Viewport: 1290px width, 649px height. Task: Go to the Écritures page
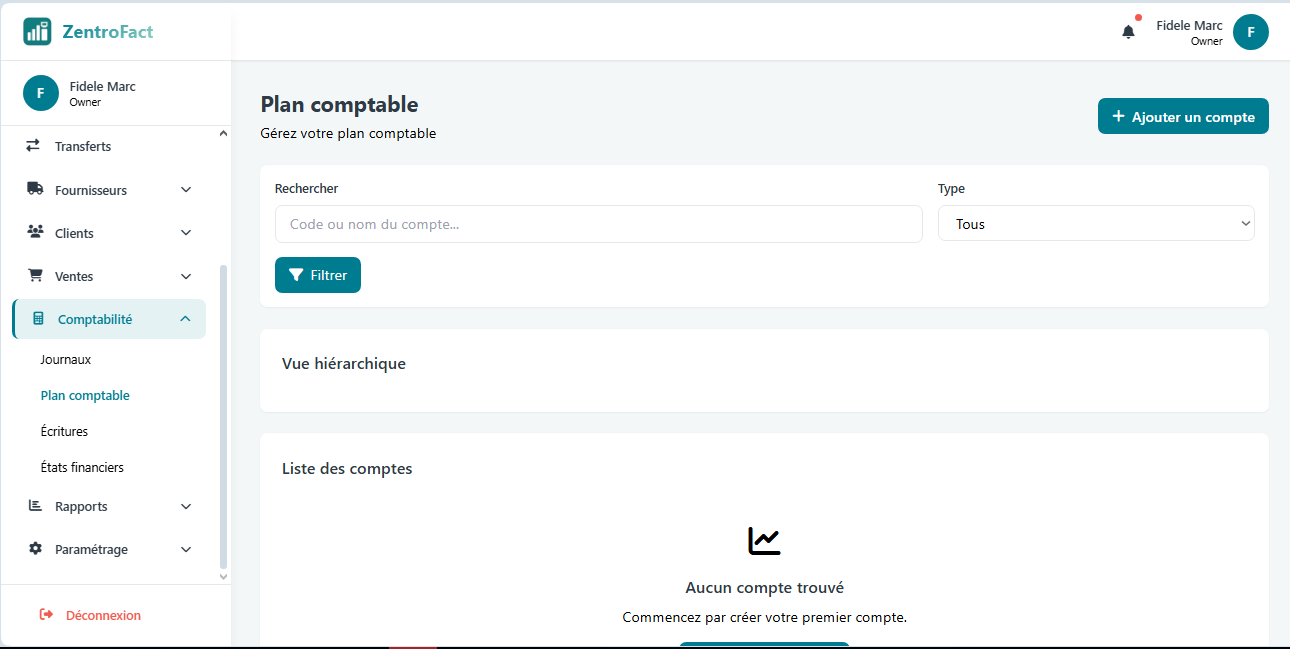[64, 431]
